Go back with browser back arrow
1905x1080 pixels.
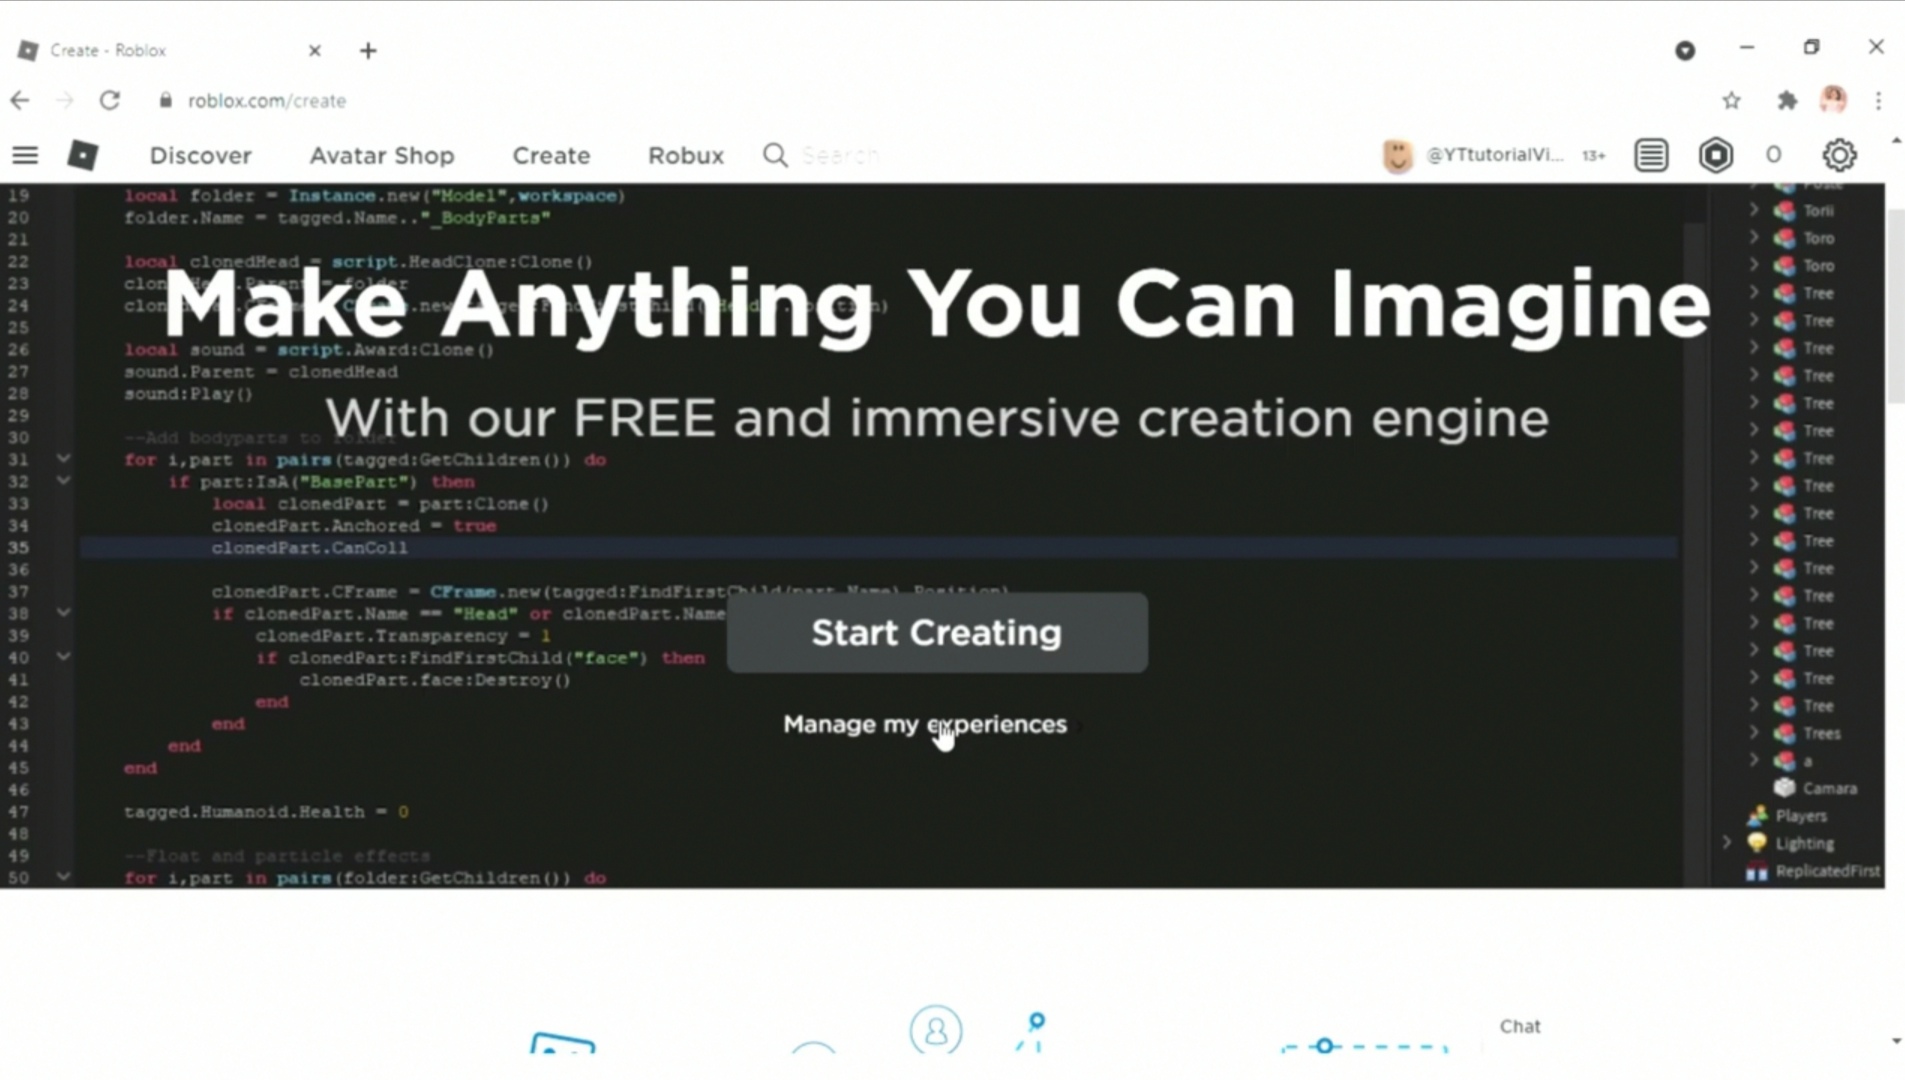tap(20, 100)
